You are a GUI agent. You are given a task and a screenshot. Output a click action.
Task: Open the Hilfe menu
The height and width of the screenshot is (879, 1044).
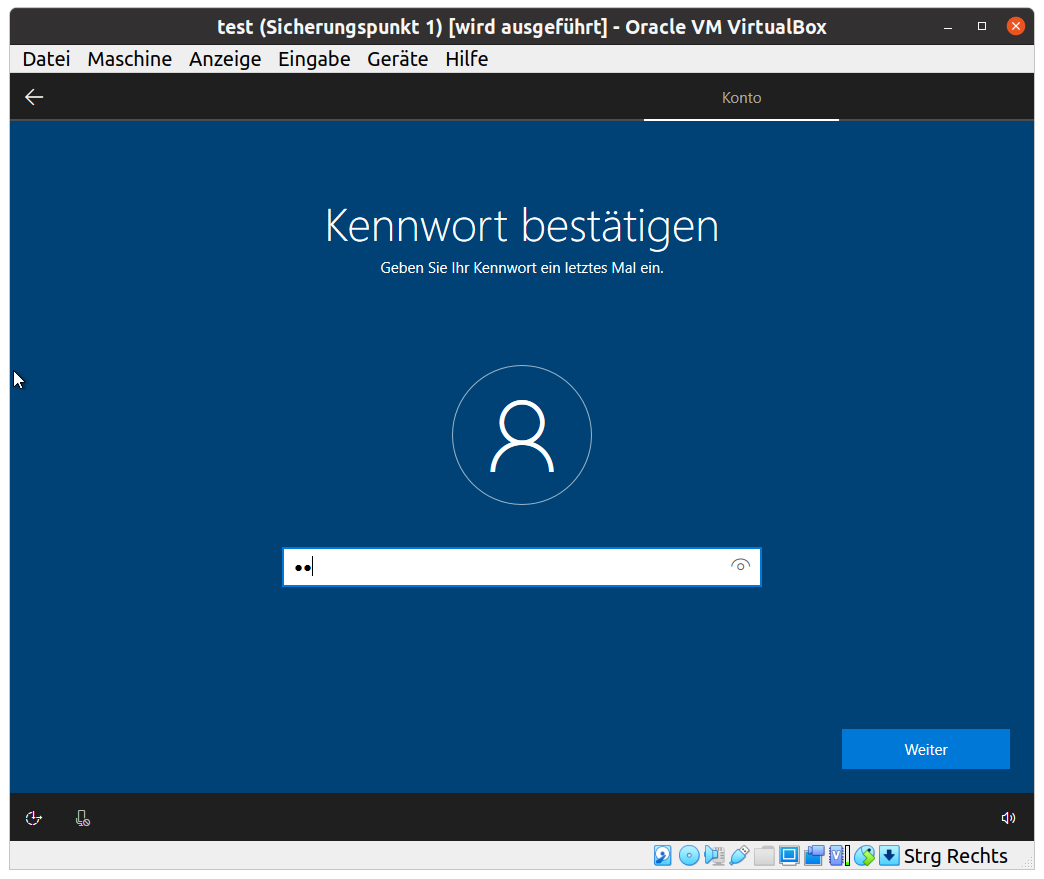tap(467, 59)
